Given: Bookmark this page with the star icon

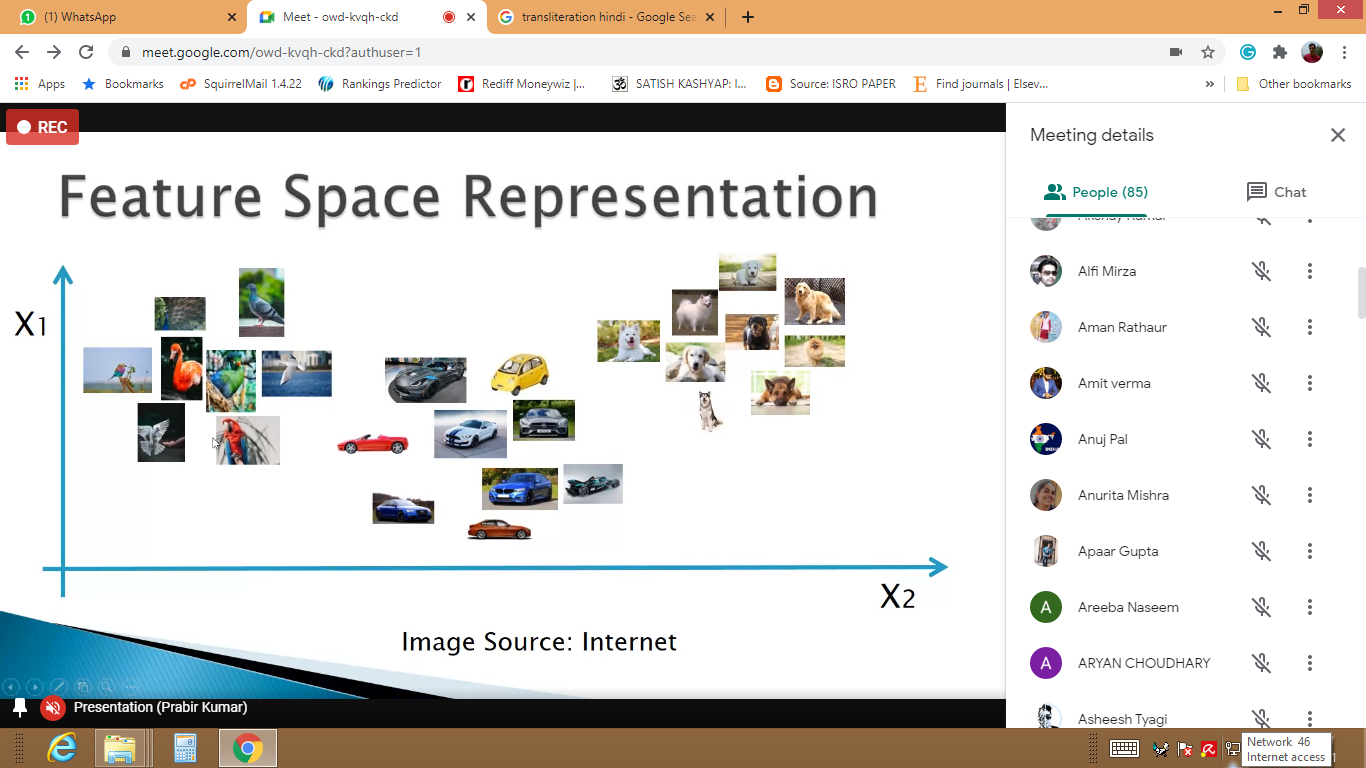Looking at the screenshot, I should (x=1208, y=52).
